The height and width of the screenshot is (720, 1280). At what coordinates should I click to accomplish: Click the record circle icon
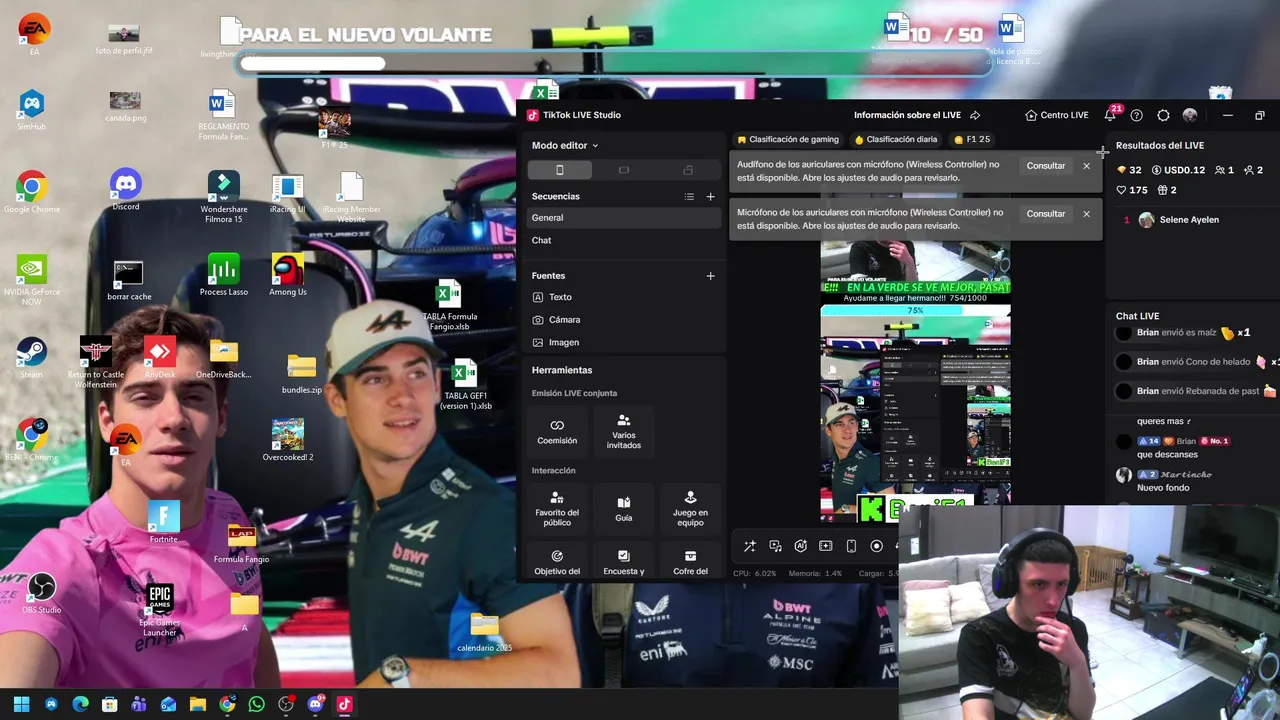pyautogui.click(x=877, y=546)
